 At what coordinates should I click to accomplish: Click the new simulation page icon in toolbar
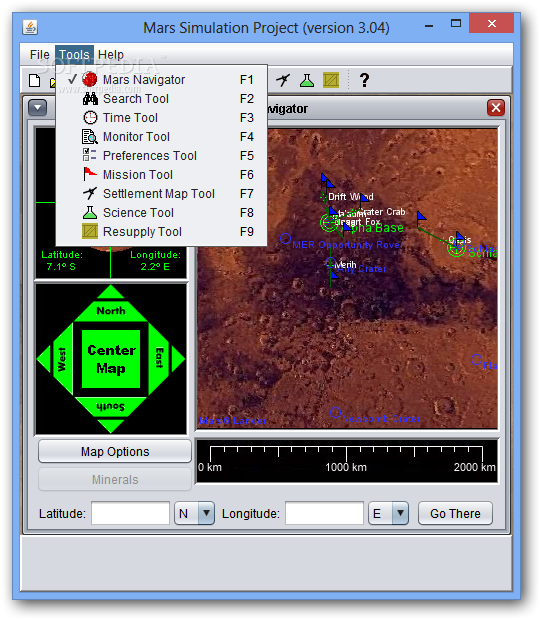coord(35,80)
